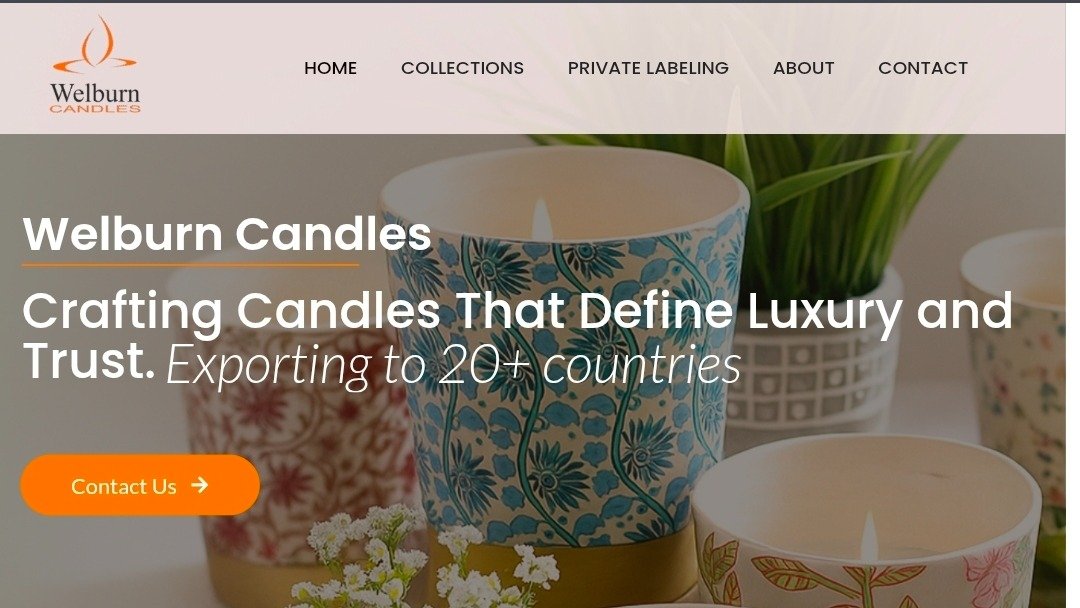Click the arrow icon inside Contact Us

(200, 485)
